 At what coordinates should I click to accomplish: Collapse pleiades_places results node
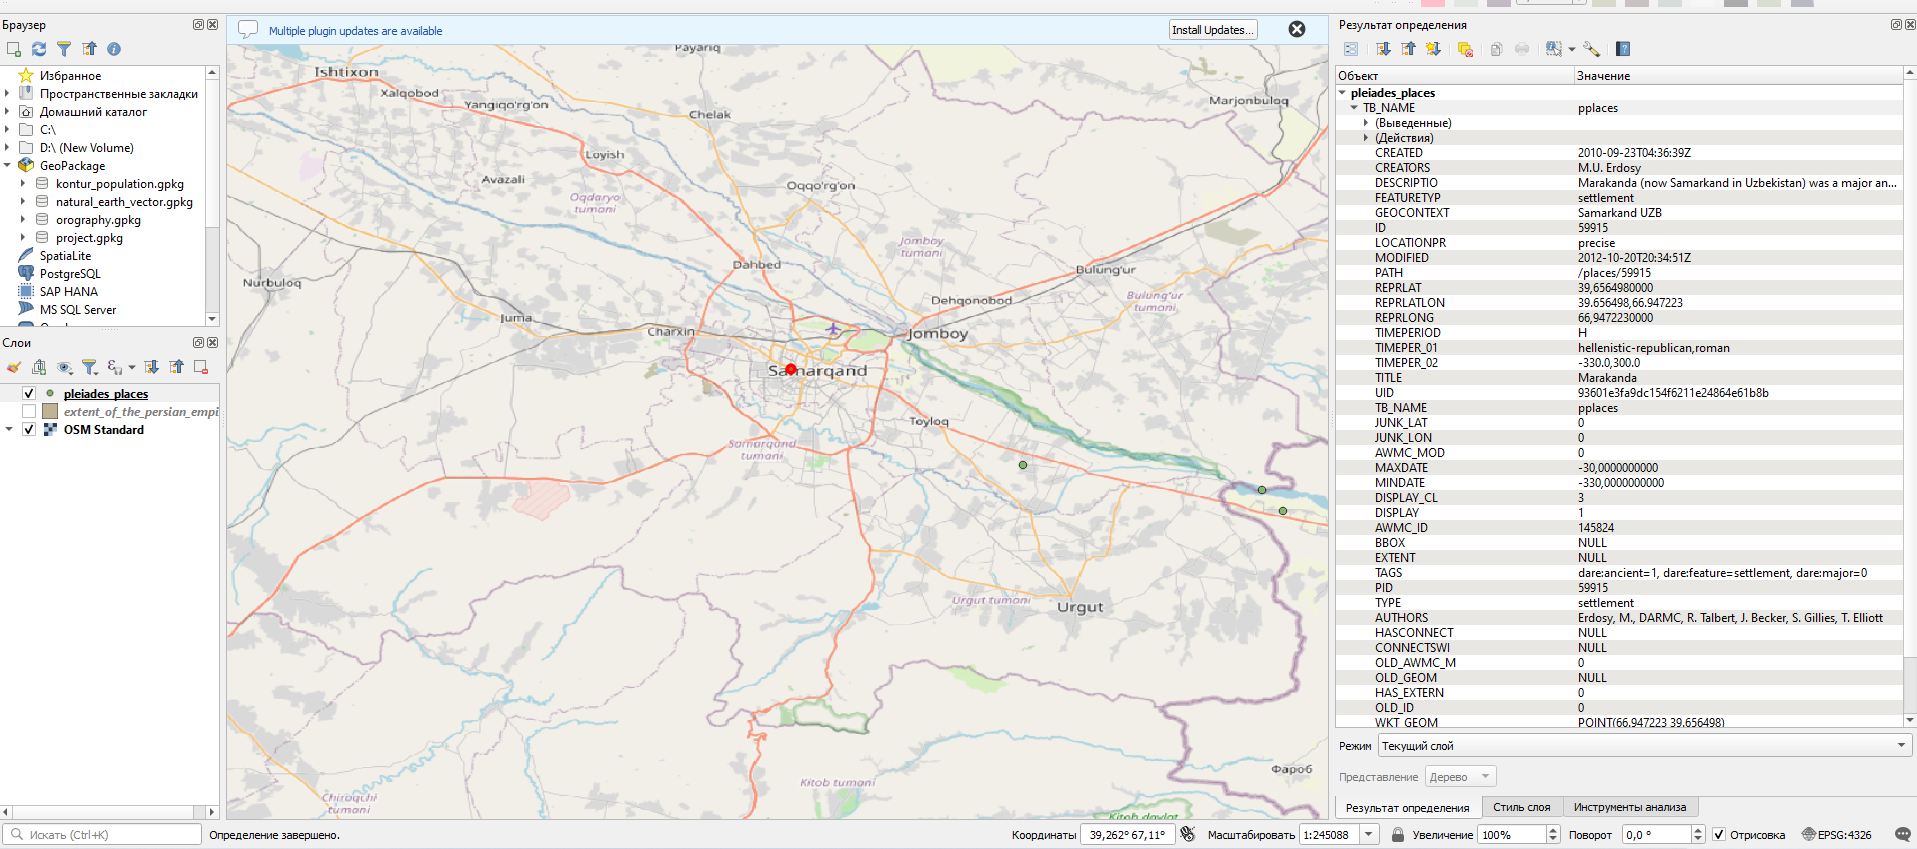(x=1343, y=93)
